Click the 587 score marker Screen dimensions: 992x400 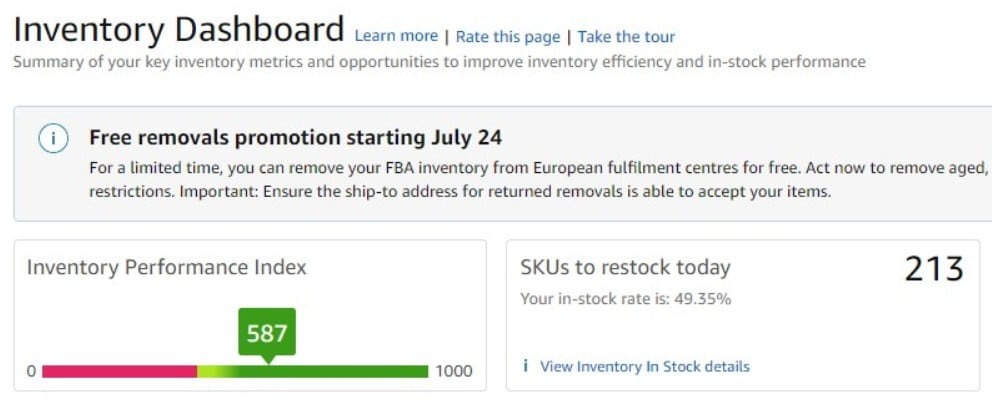pyautogui.click(x=267, y=333)
